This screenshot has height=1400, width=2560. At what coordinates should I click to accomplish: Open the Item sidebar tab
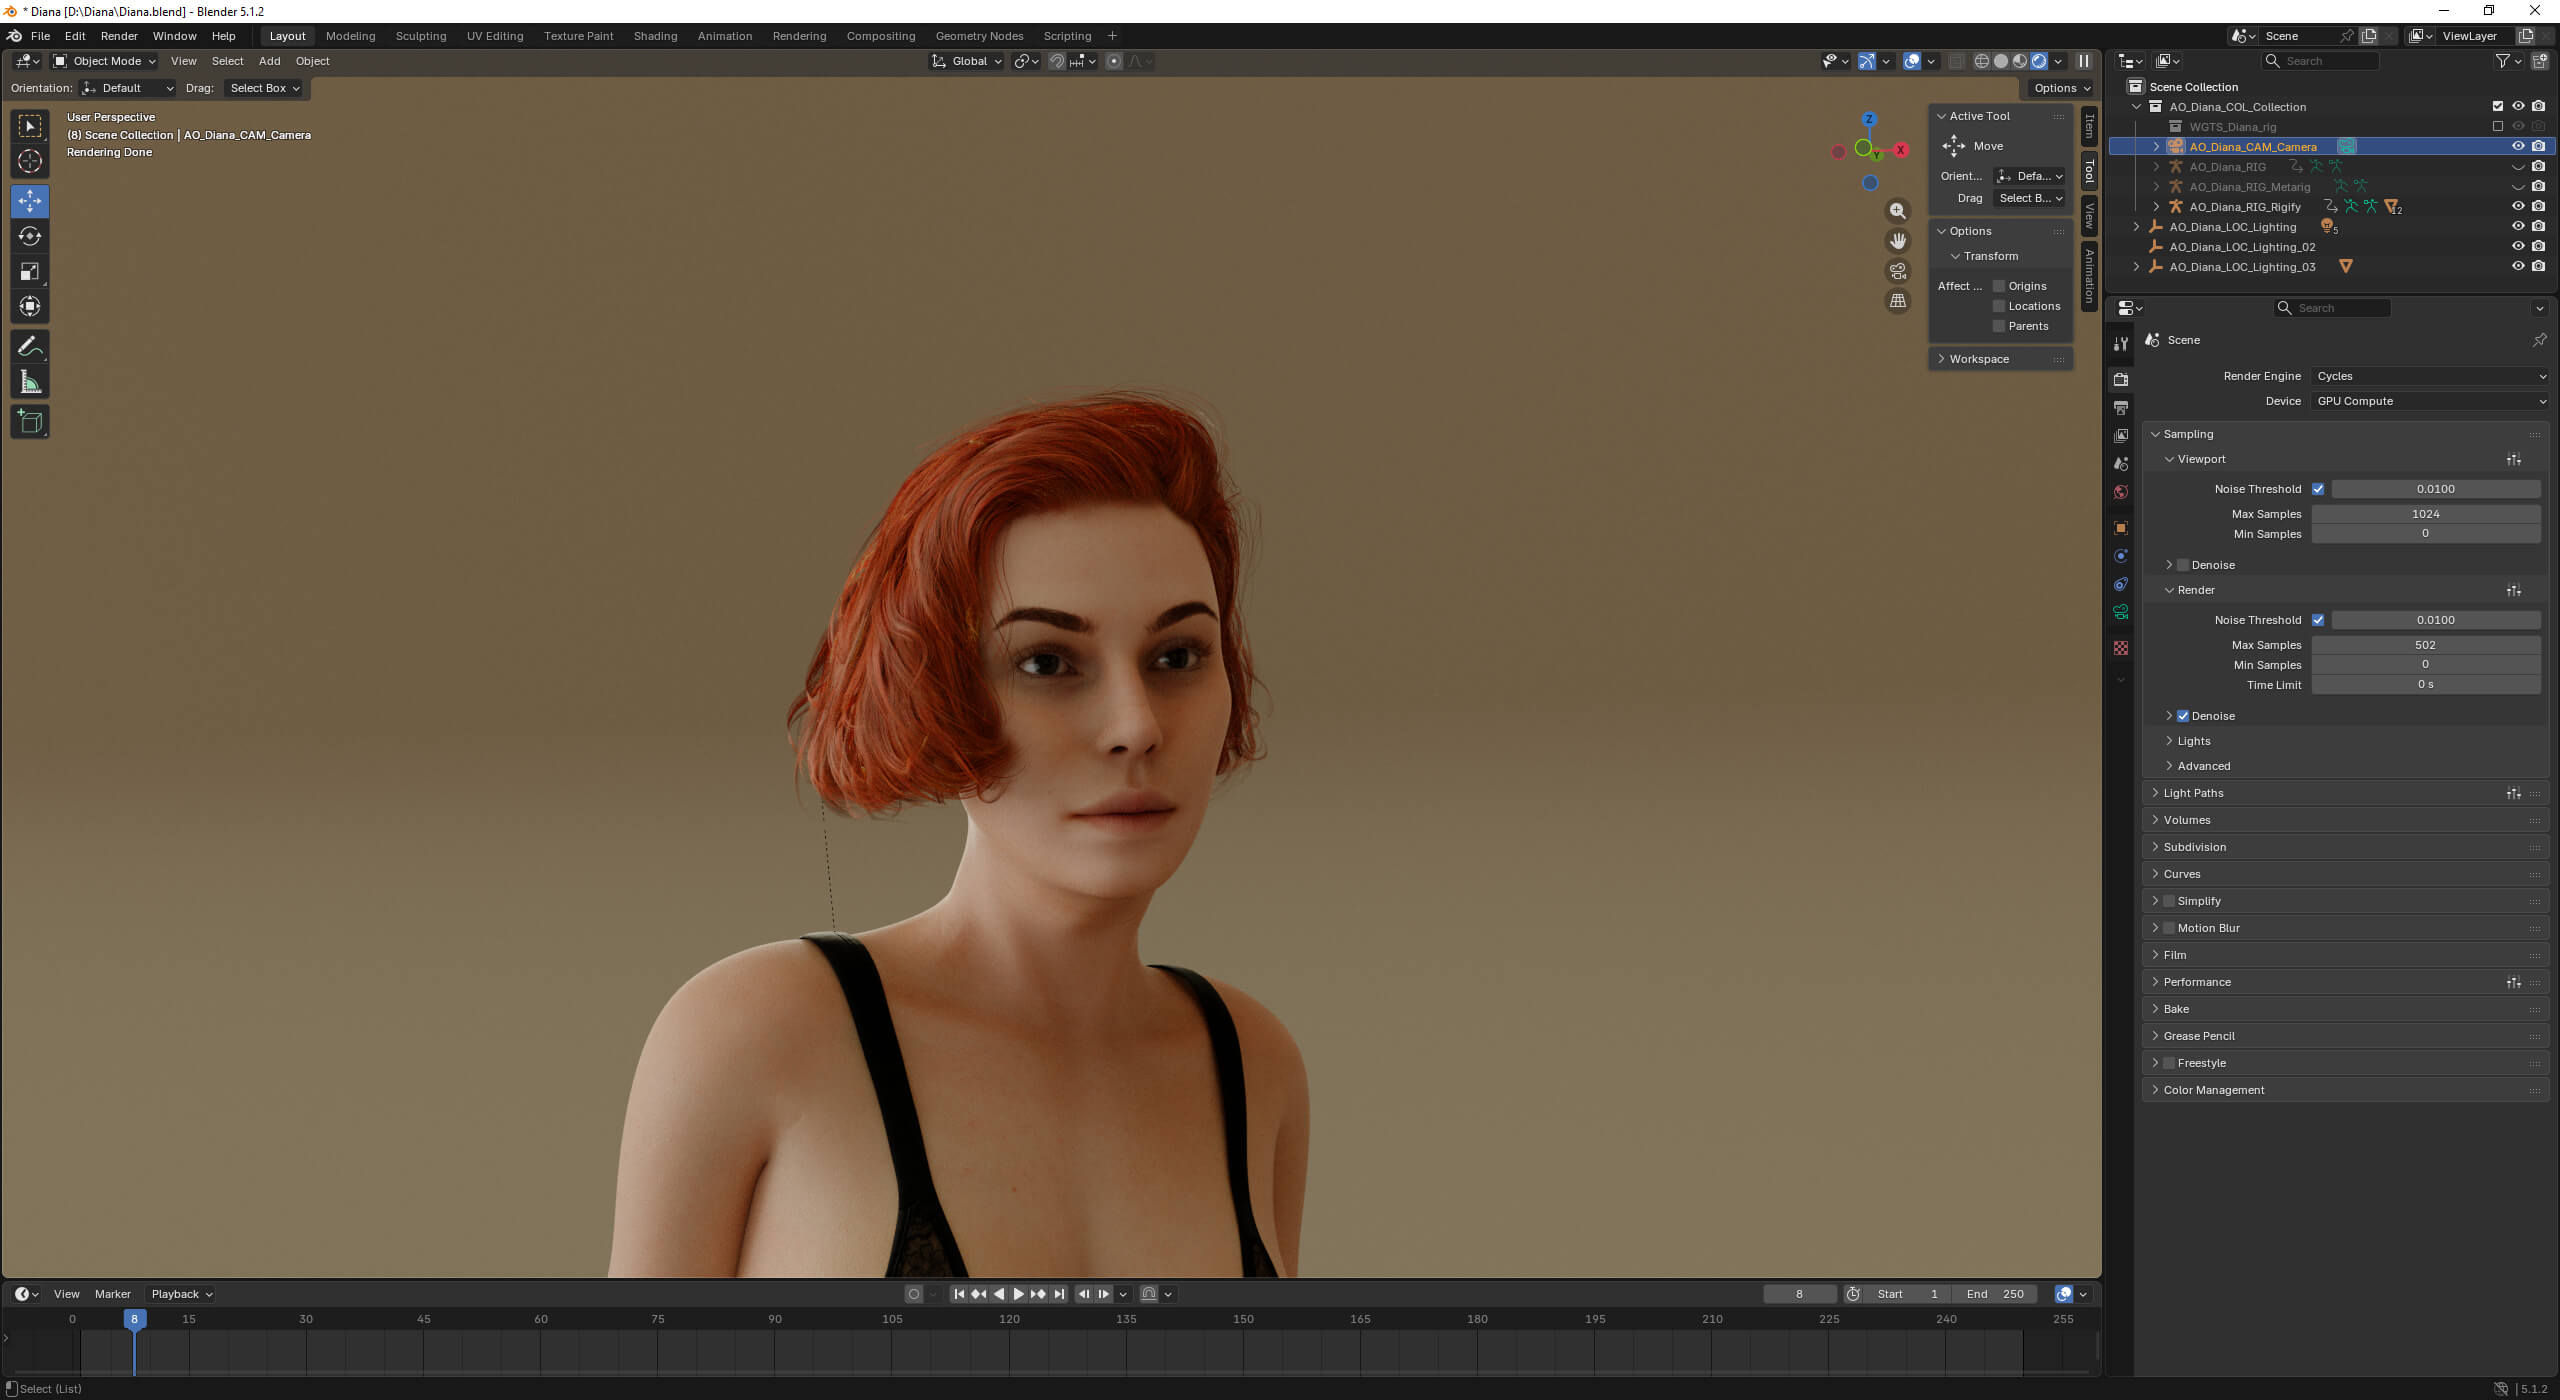2089,127
